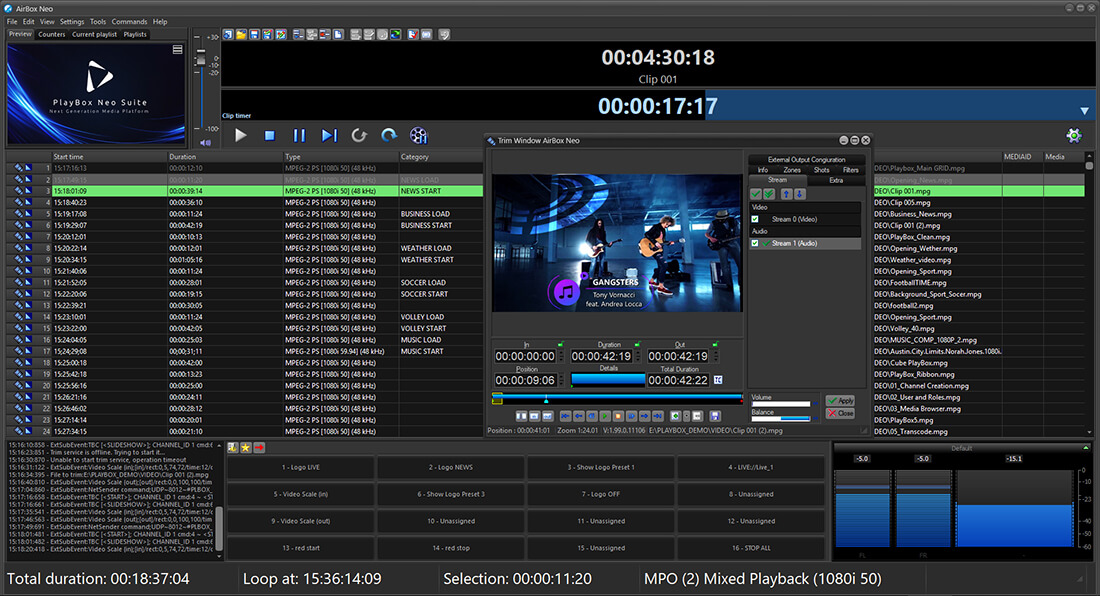1100x596 pixels.
Task: Stop playback with the blue square button
Action: 269,135
